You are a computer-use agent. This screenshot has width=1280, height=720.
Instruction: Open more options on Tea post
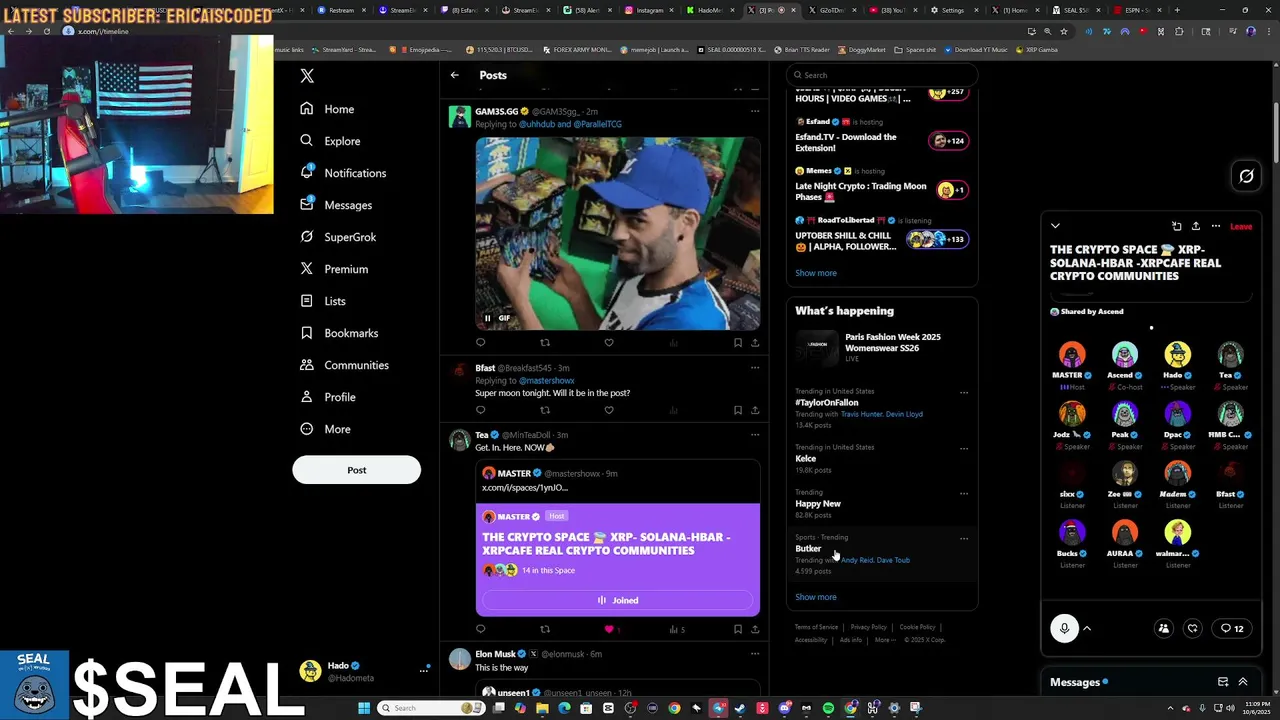(x=755, y=435)
